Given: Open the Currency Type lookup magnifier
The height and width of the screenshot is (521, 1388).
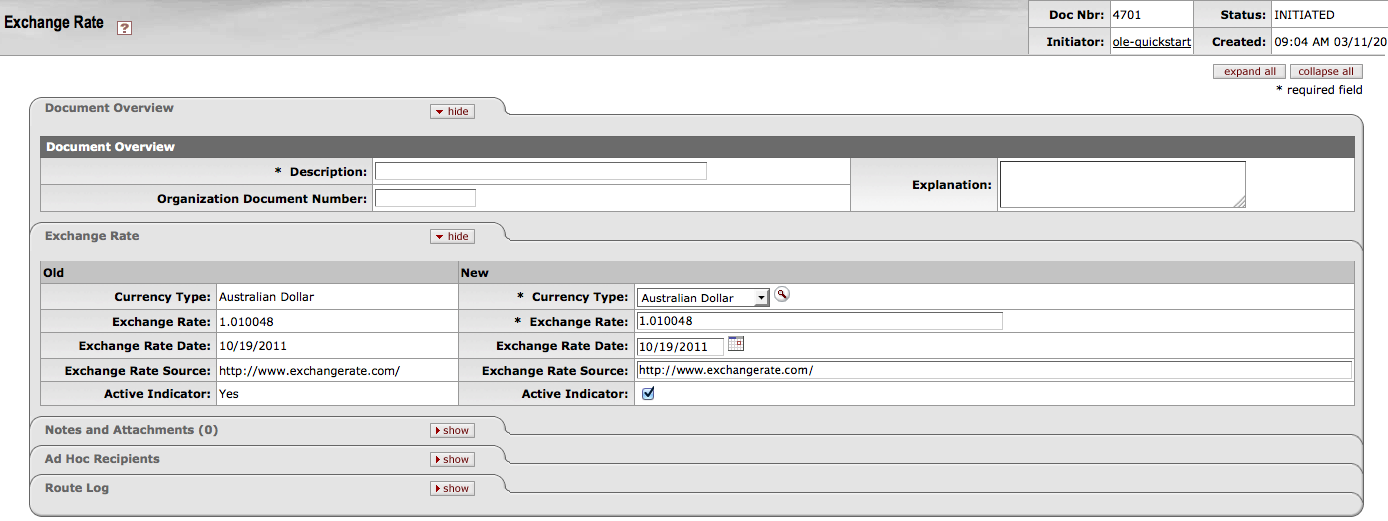Looking at the screenshot, I should click(x=782, y=295).
